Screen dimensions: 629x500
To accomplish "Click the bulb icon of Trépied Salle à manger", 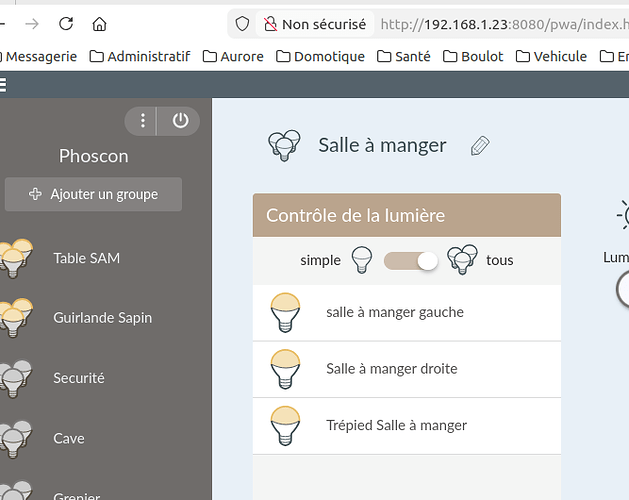I will 286,426.
